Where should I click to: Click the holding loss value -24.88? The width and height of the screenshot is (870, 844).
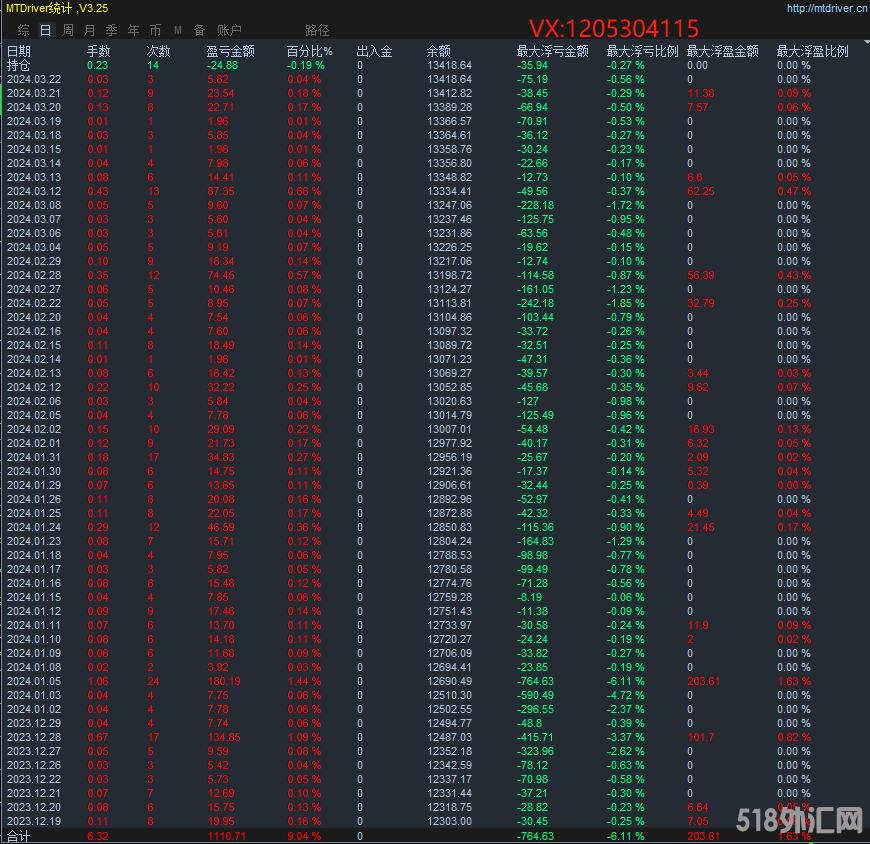222,65
